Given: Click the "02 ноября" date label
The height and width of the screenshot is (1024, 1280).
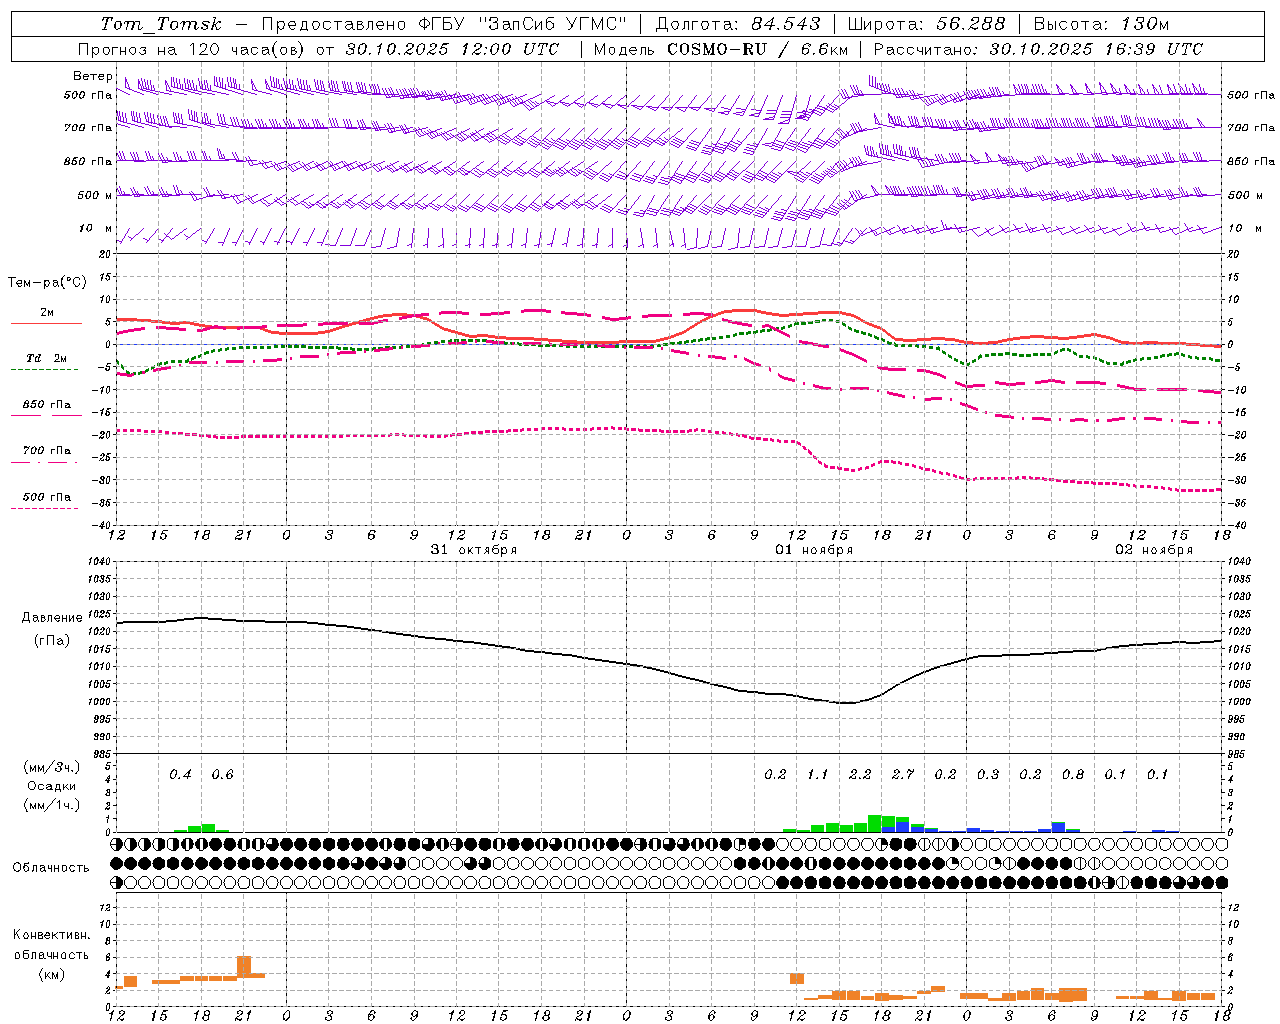Looking at the screenshot, I should coord(1154,550).
